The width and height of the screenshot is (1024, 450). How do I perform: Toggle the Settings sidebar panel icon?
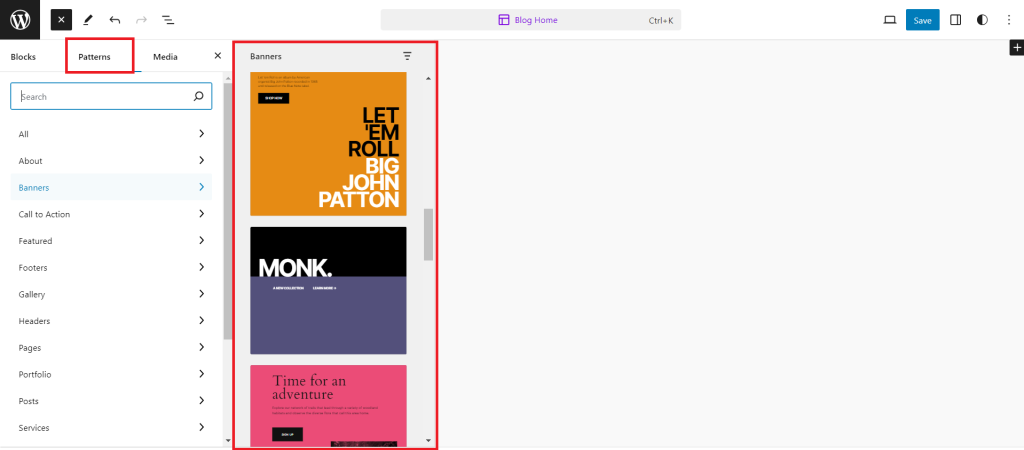(956, 20)
